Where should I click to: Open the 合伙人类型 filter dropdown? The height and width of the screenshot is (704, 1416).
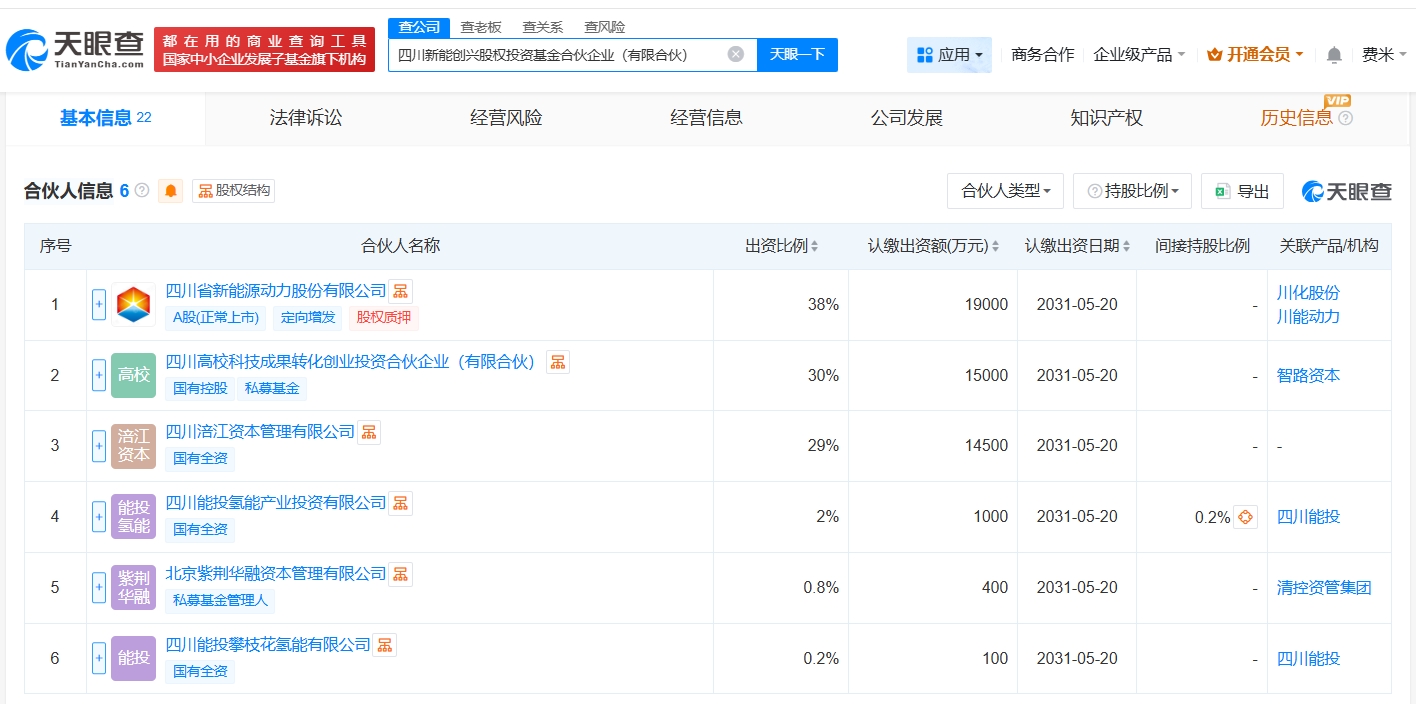coord(1005,191)
